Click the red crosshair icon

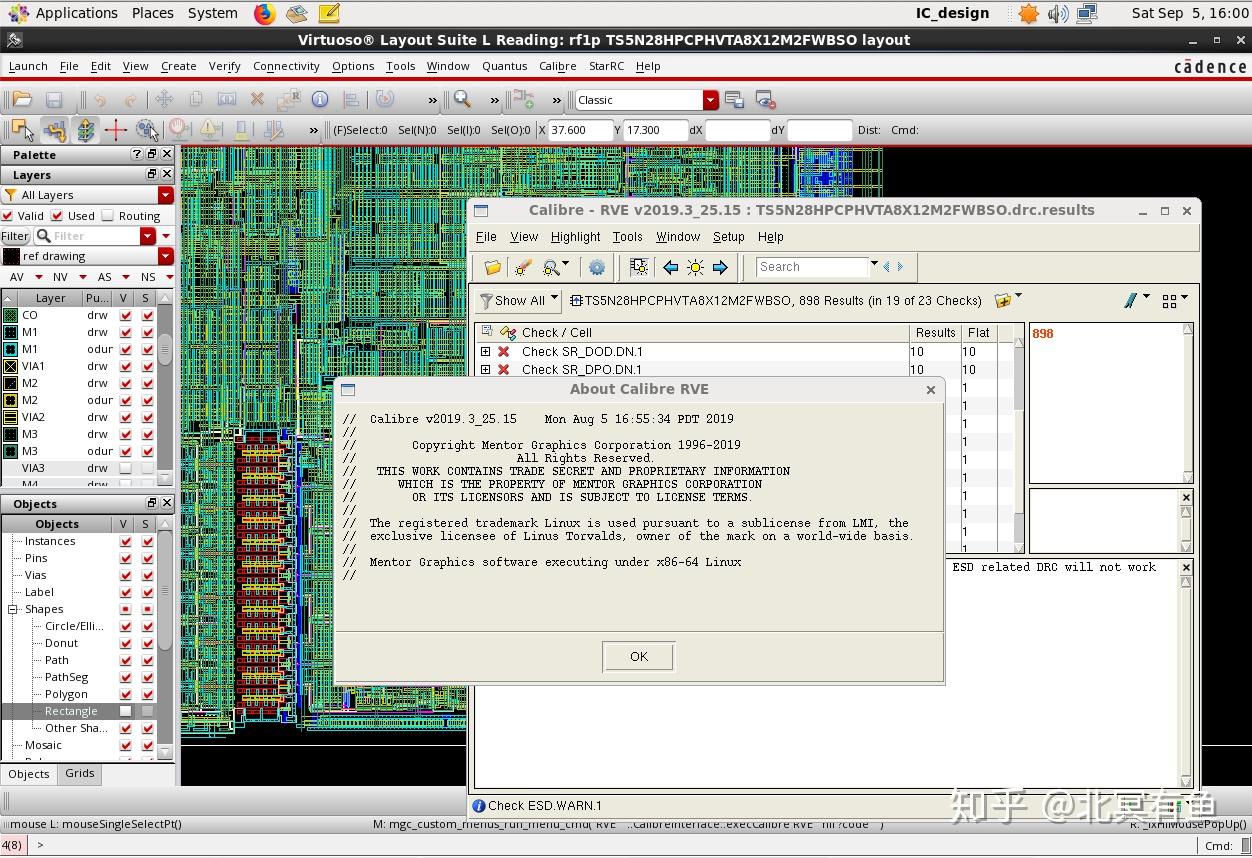(x=115, y=130)
